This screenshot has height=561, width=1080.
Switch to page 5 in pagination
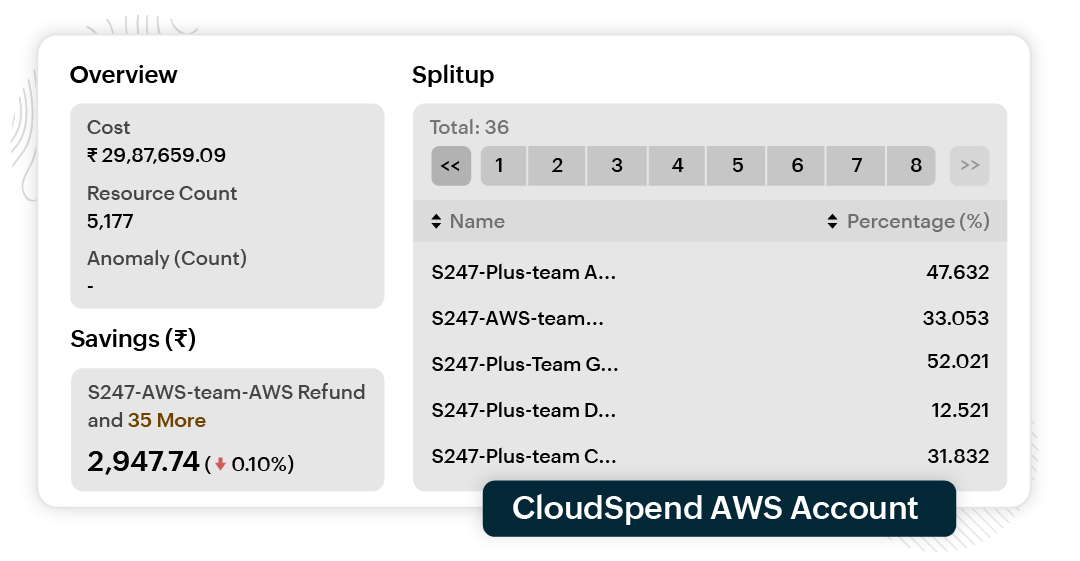[x=737, y=166]
